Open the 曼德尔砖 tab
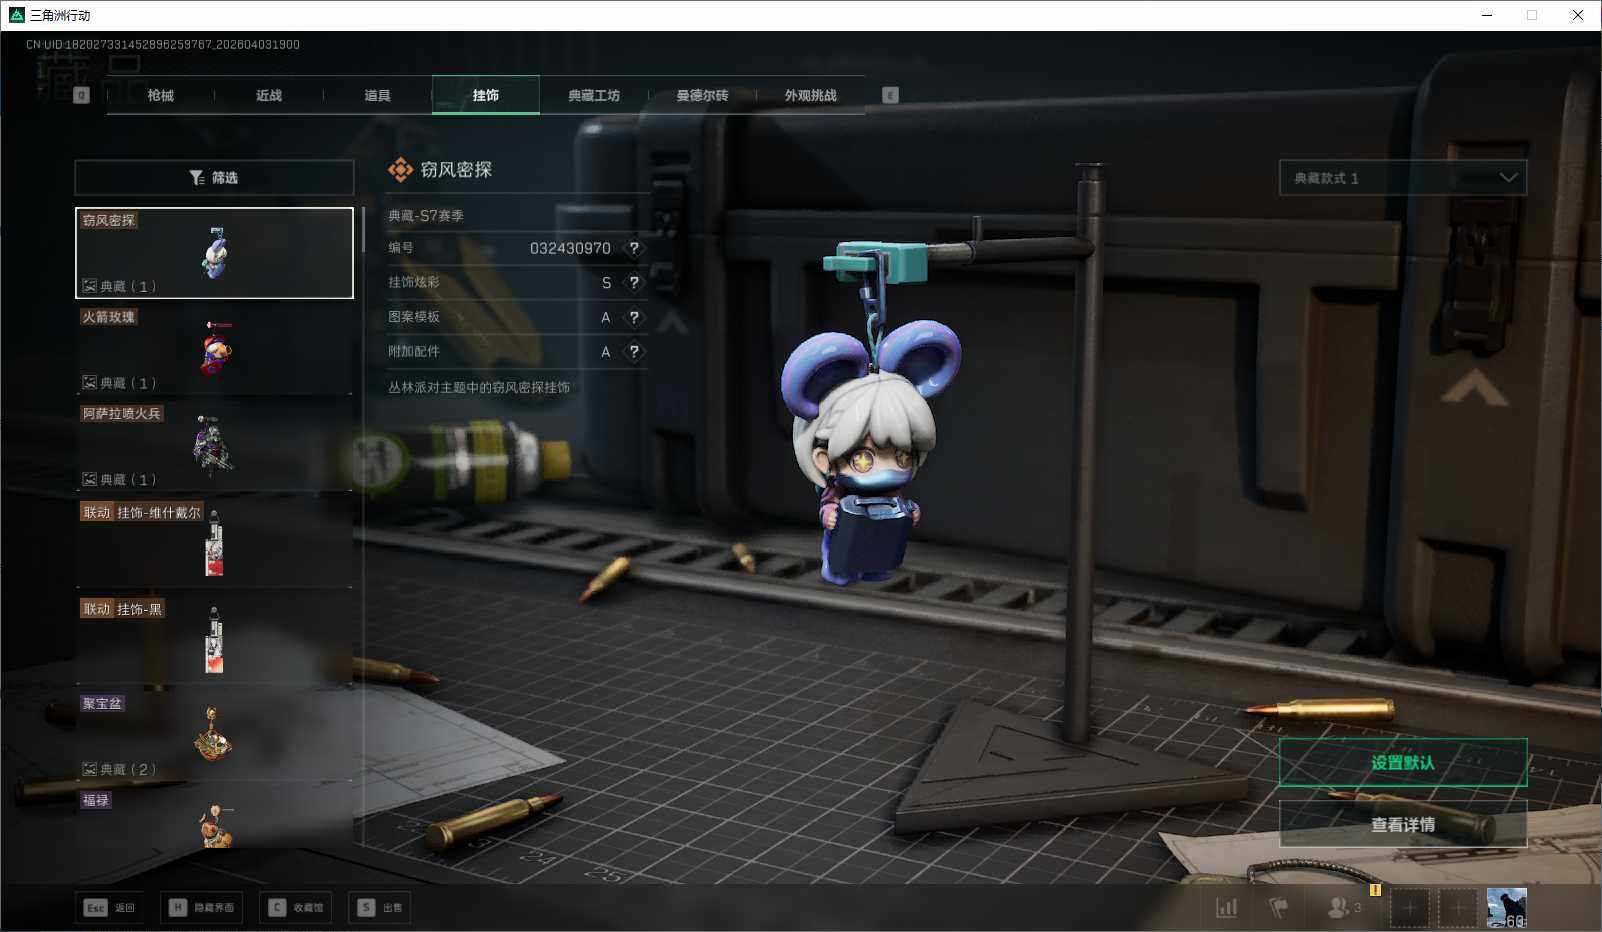The image size is (1602, 932). click(702, 95)
